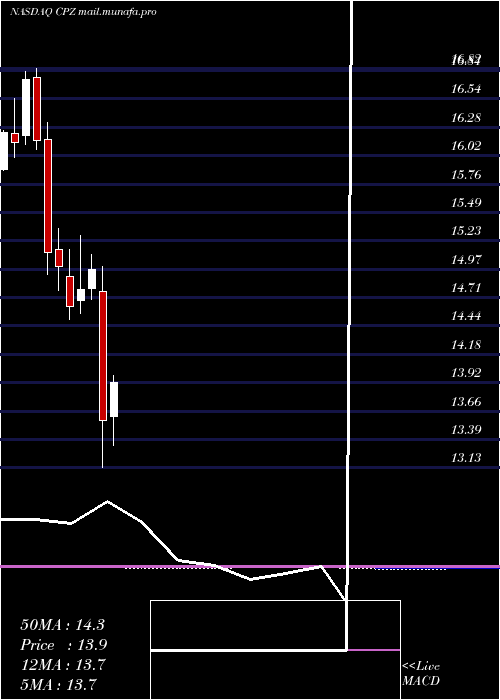500x700 pixels.
Task: Click the 13.66 price axis label
Action: tap(466, 402)
